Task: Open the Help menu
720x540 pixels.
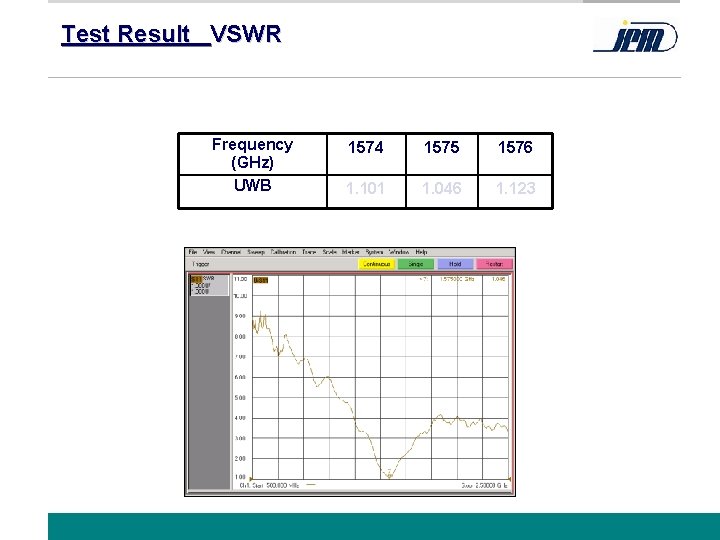Action: [x=421, y=252]
